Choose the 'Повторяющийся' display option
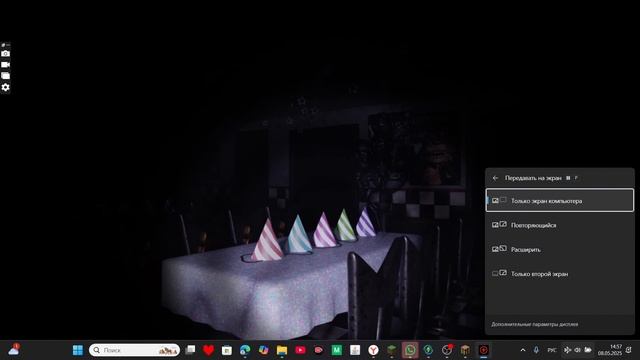The width and height of the screenshot is (640, 360). tap(560, 225)
